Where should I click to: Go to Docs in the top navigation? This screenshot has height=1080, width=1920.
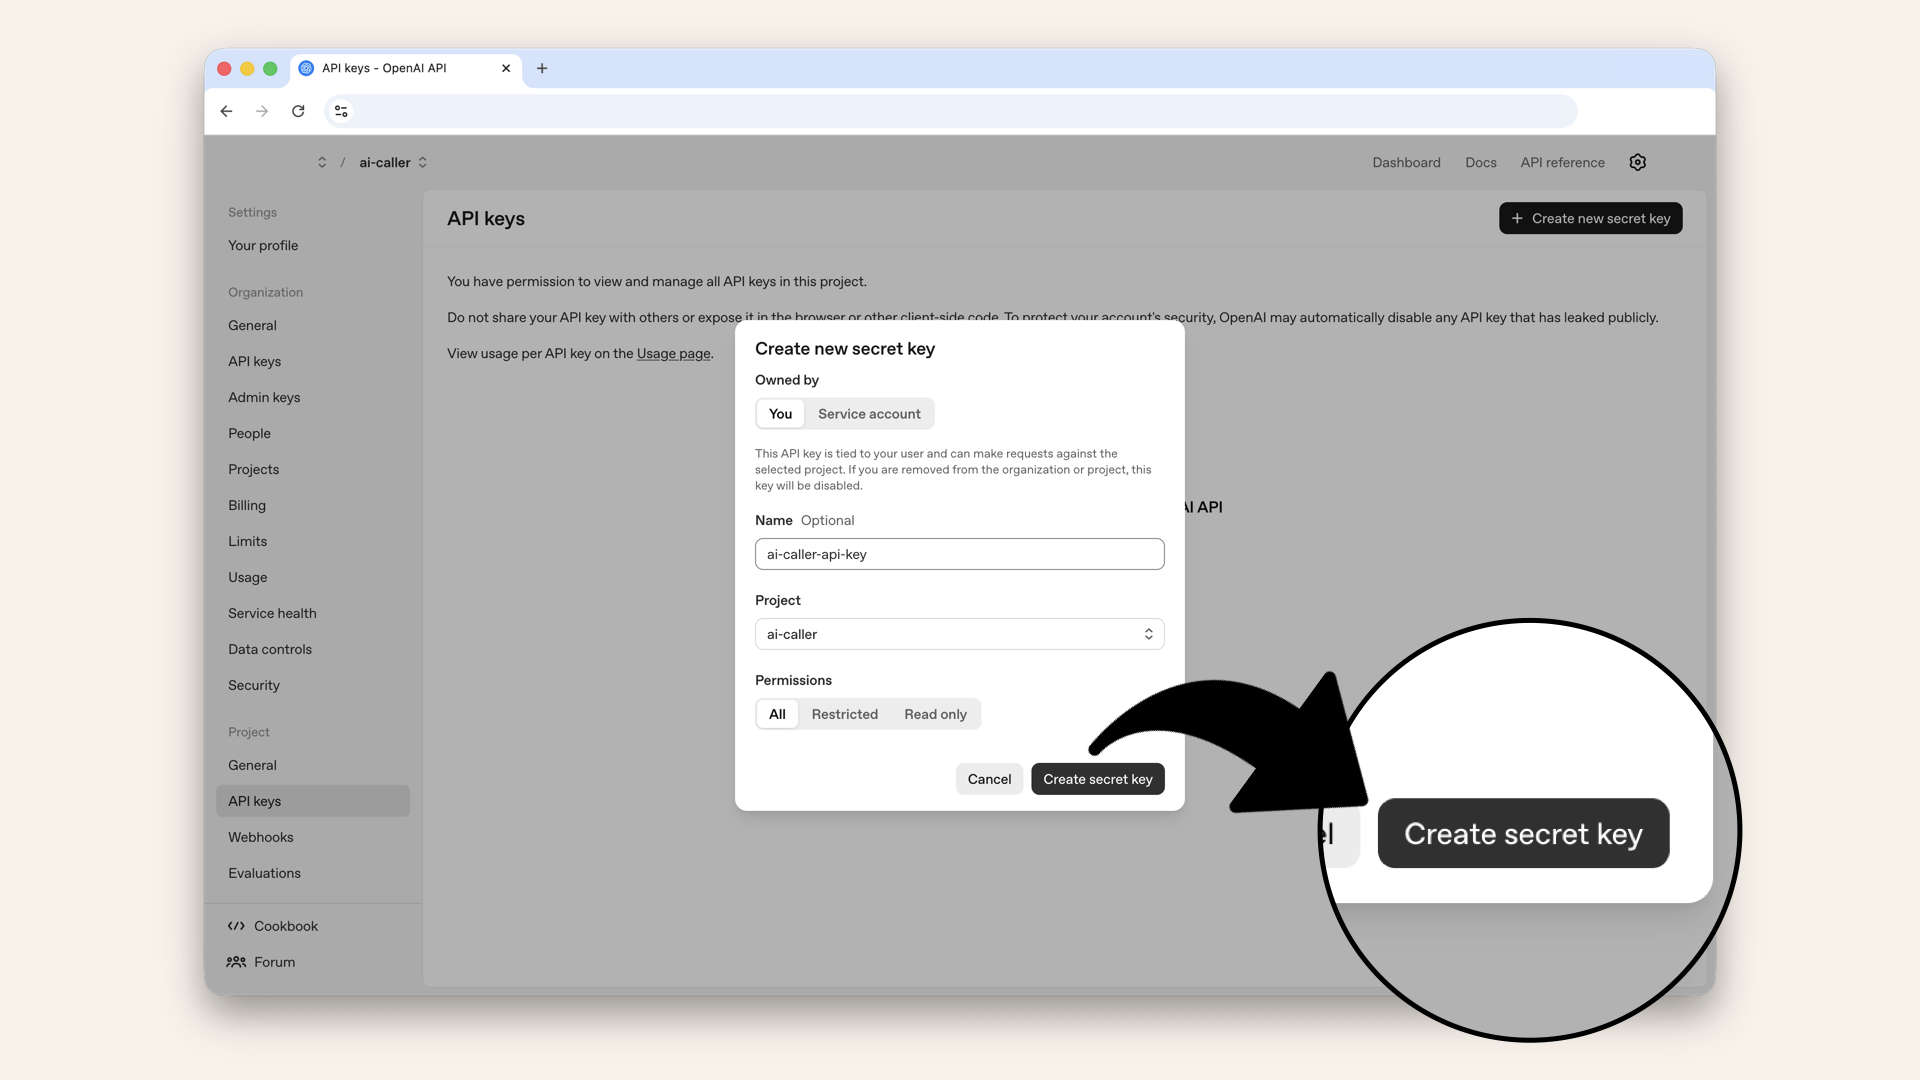pyautogui.click(x=1481, y=162)
